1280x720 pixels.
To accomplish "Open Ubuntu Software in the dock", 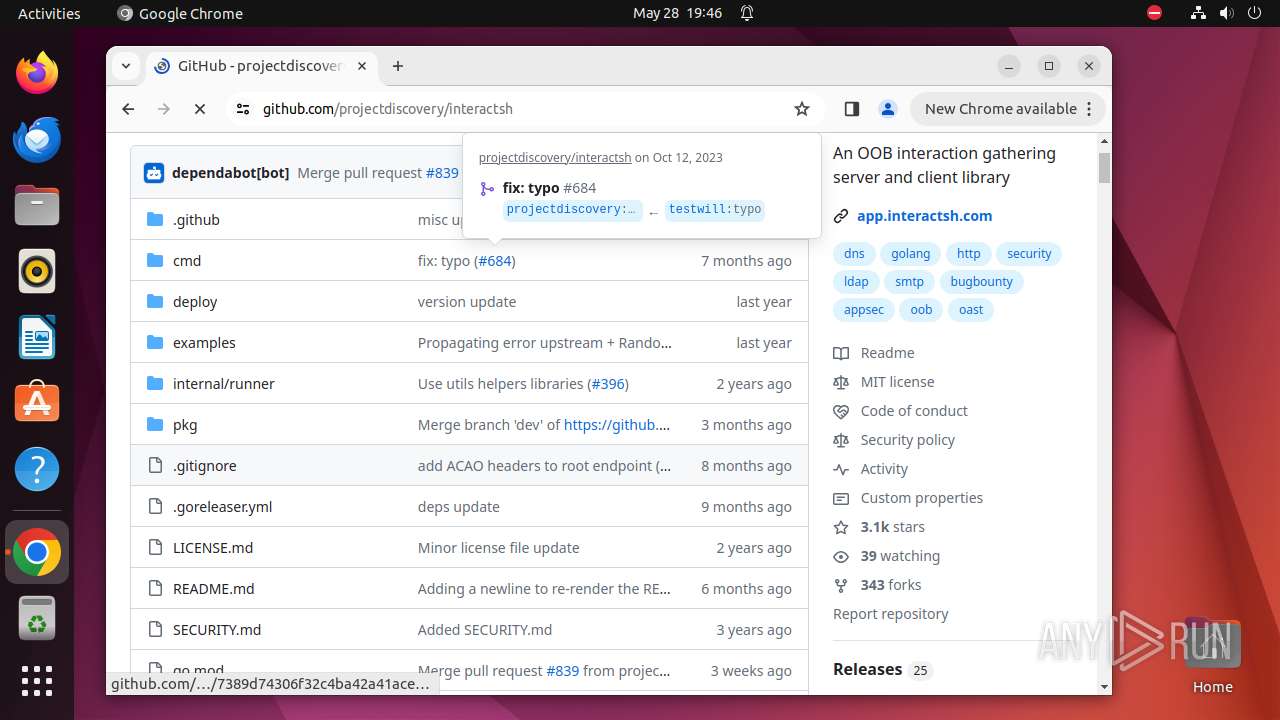I will [x=37, y=403].
